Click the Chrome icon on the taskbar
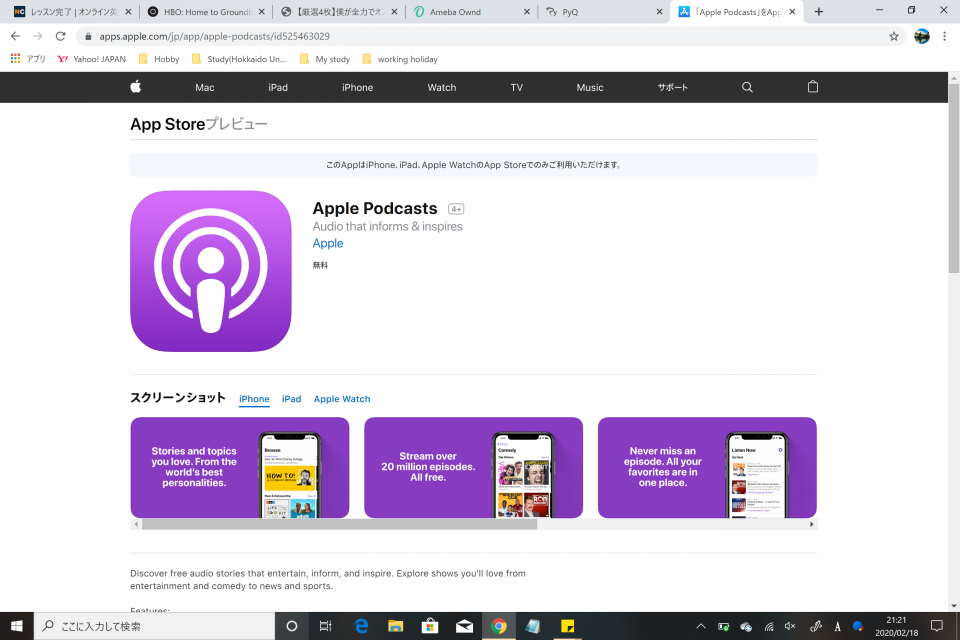 point(499,626)
